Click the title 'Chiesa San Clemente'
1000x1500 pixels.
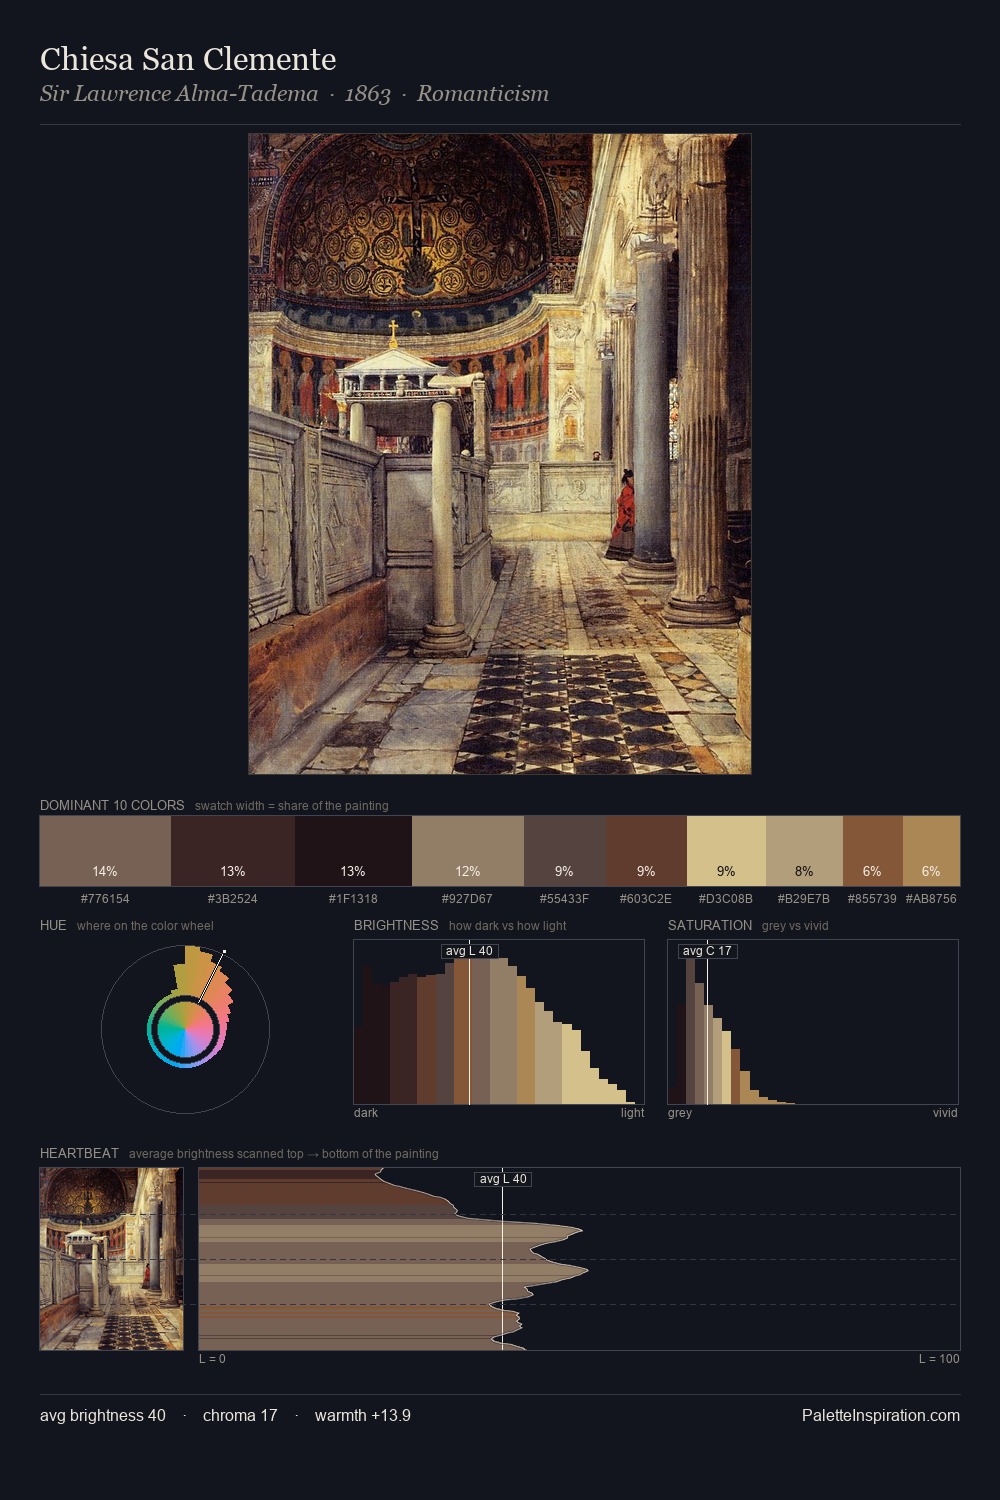(188, 59)
